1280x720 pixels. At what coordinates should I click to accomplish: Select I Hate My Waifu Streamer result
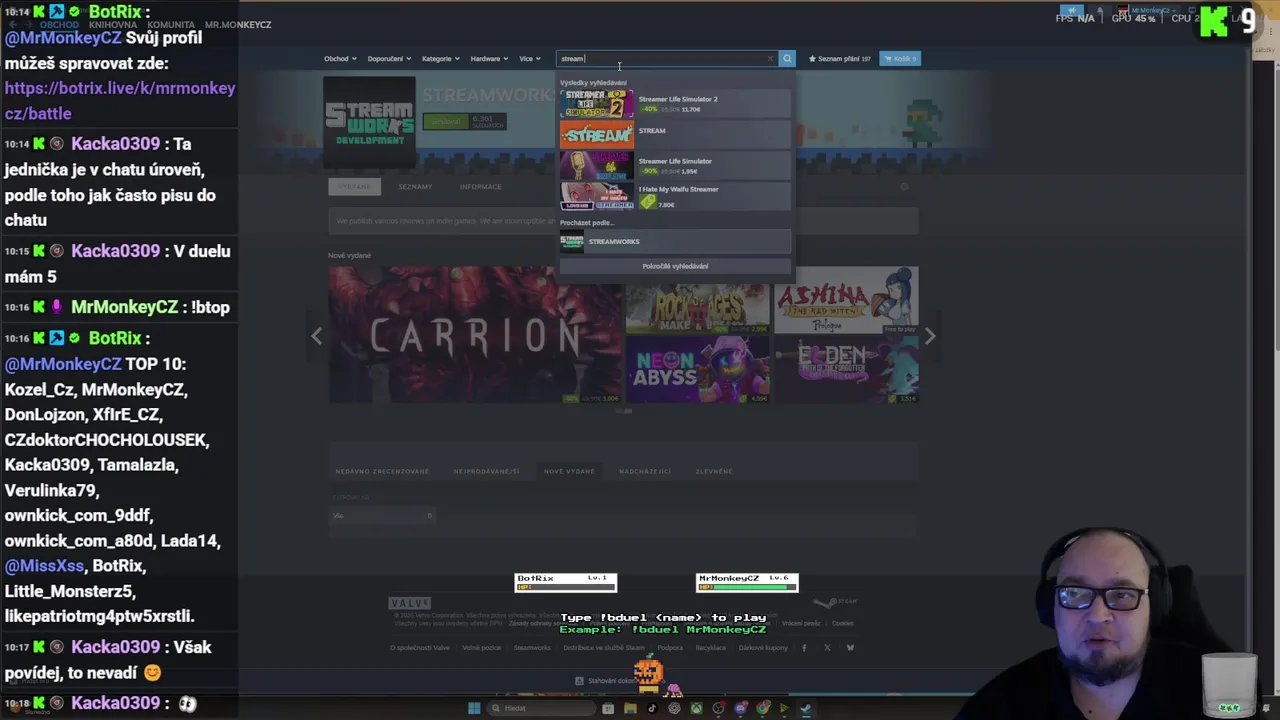pos(675,196)
